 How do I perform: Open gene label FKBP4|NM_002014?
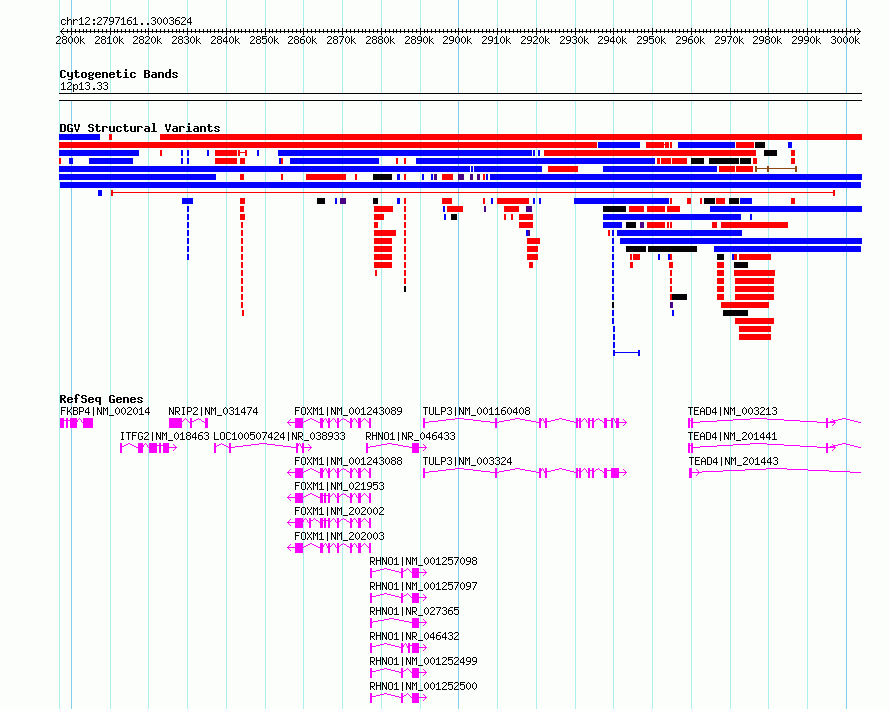[105, 411]
